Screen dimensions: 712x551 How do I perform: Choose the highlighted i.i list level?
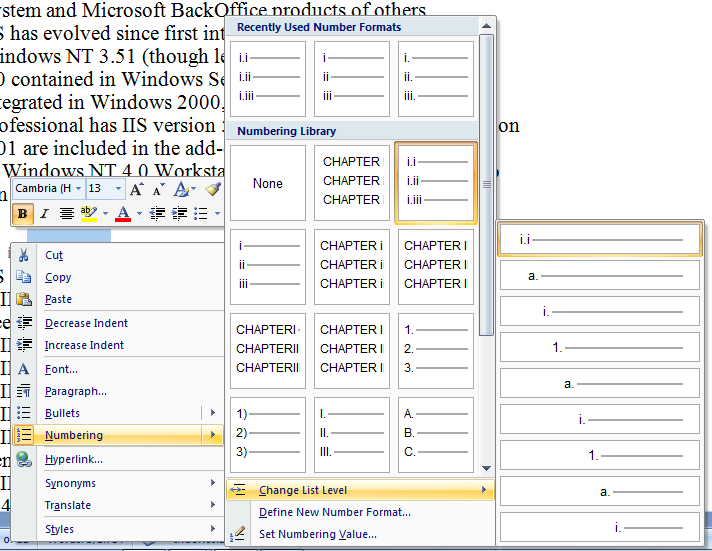599,239
